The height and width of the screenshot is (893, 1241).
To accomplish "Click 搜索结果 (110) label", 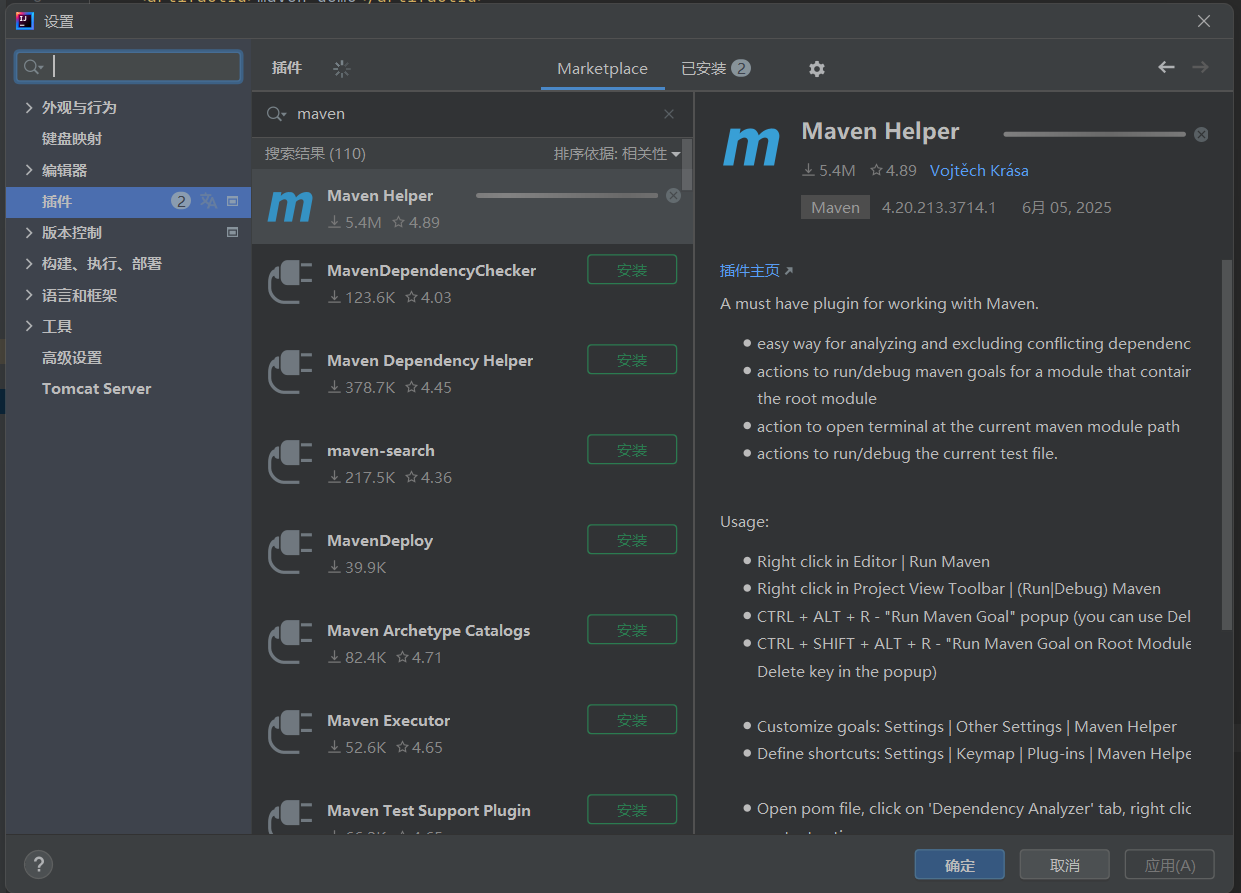I will (x=315, y=154).
